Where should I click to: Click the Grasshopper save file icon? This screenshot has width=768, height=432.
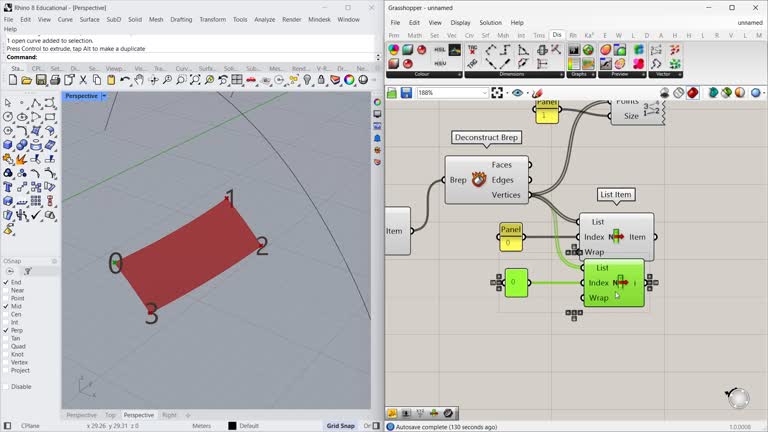pos(406,93)
